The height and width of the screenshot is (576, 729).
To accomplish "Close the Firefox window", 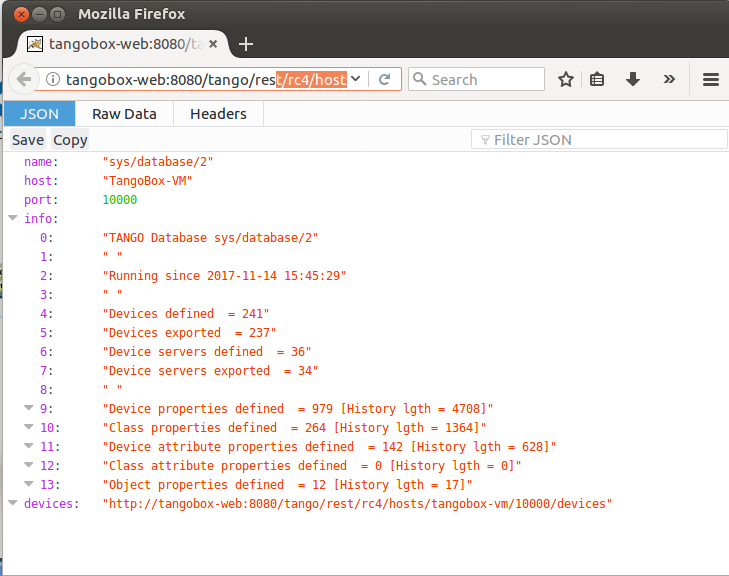I will [x=21, y=14].
